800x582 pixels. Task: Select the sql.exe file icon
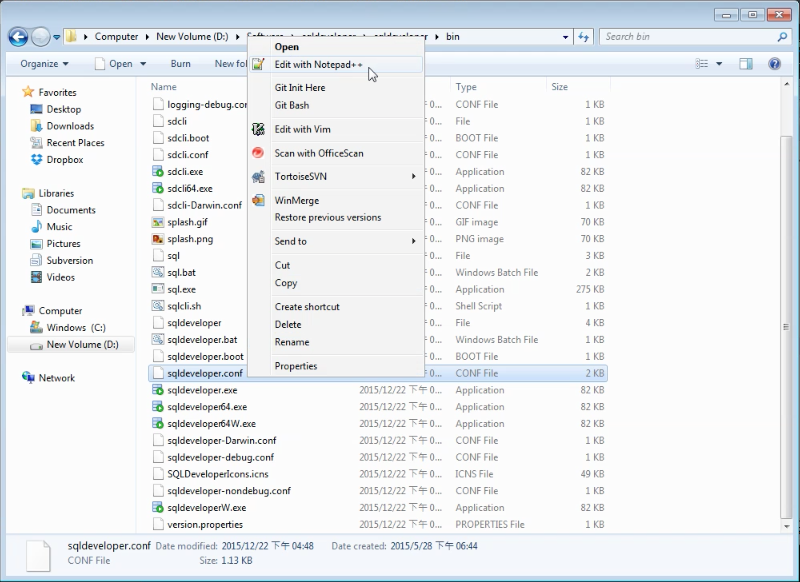coord(158,289)
